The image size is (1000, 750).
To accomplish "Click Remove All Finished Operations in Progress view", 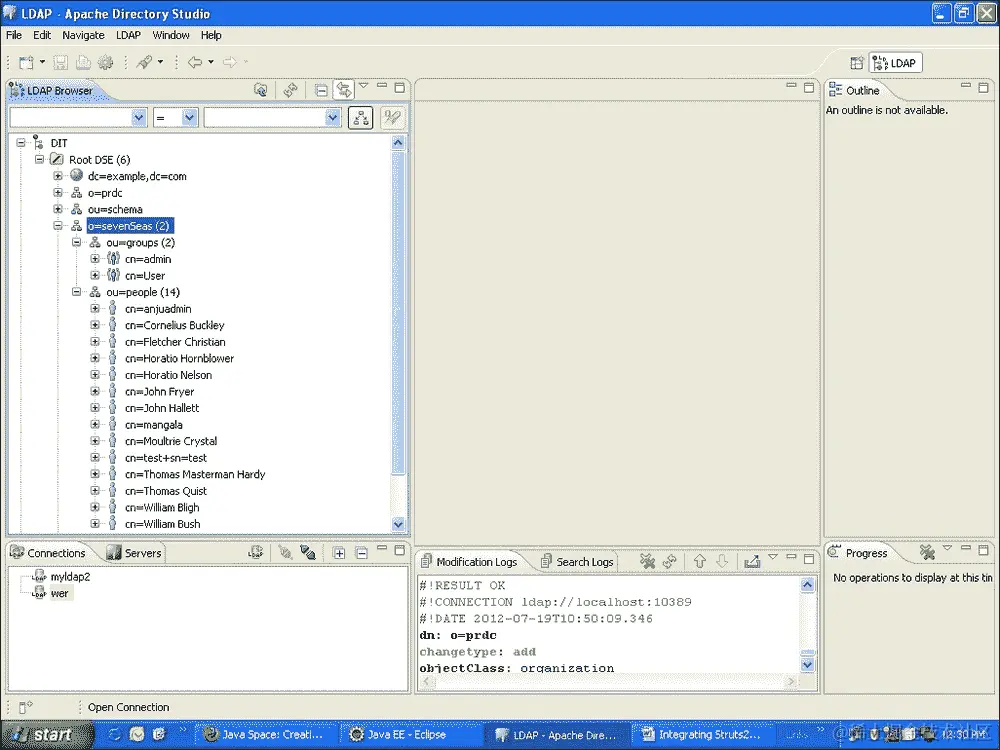I will [927, 552].
